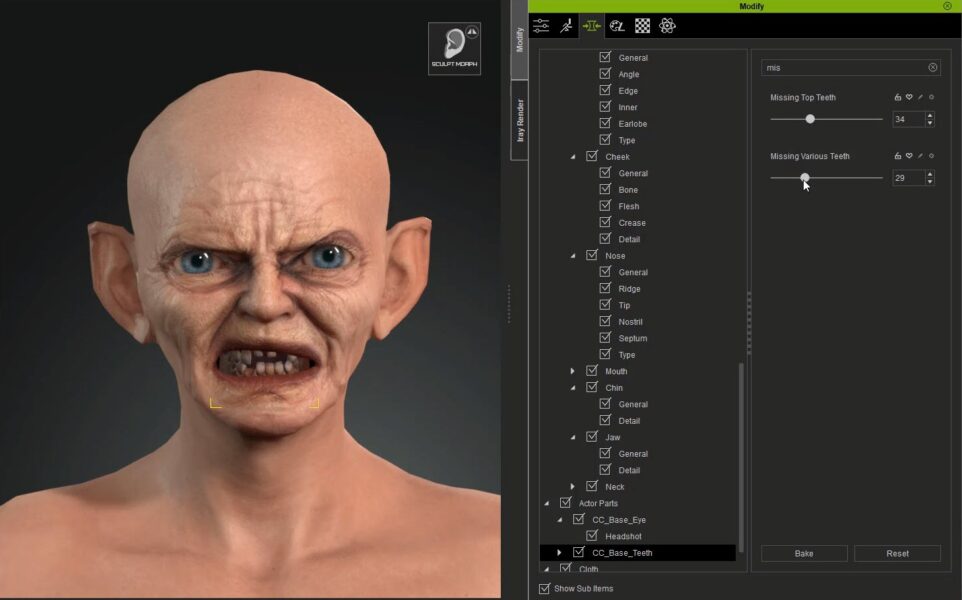Collapse the Cheek tree group
This screenshot has width=962, height=600.
coord(574,156)
